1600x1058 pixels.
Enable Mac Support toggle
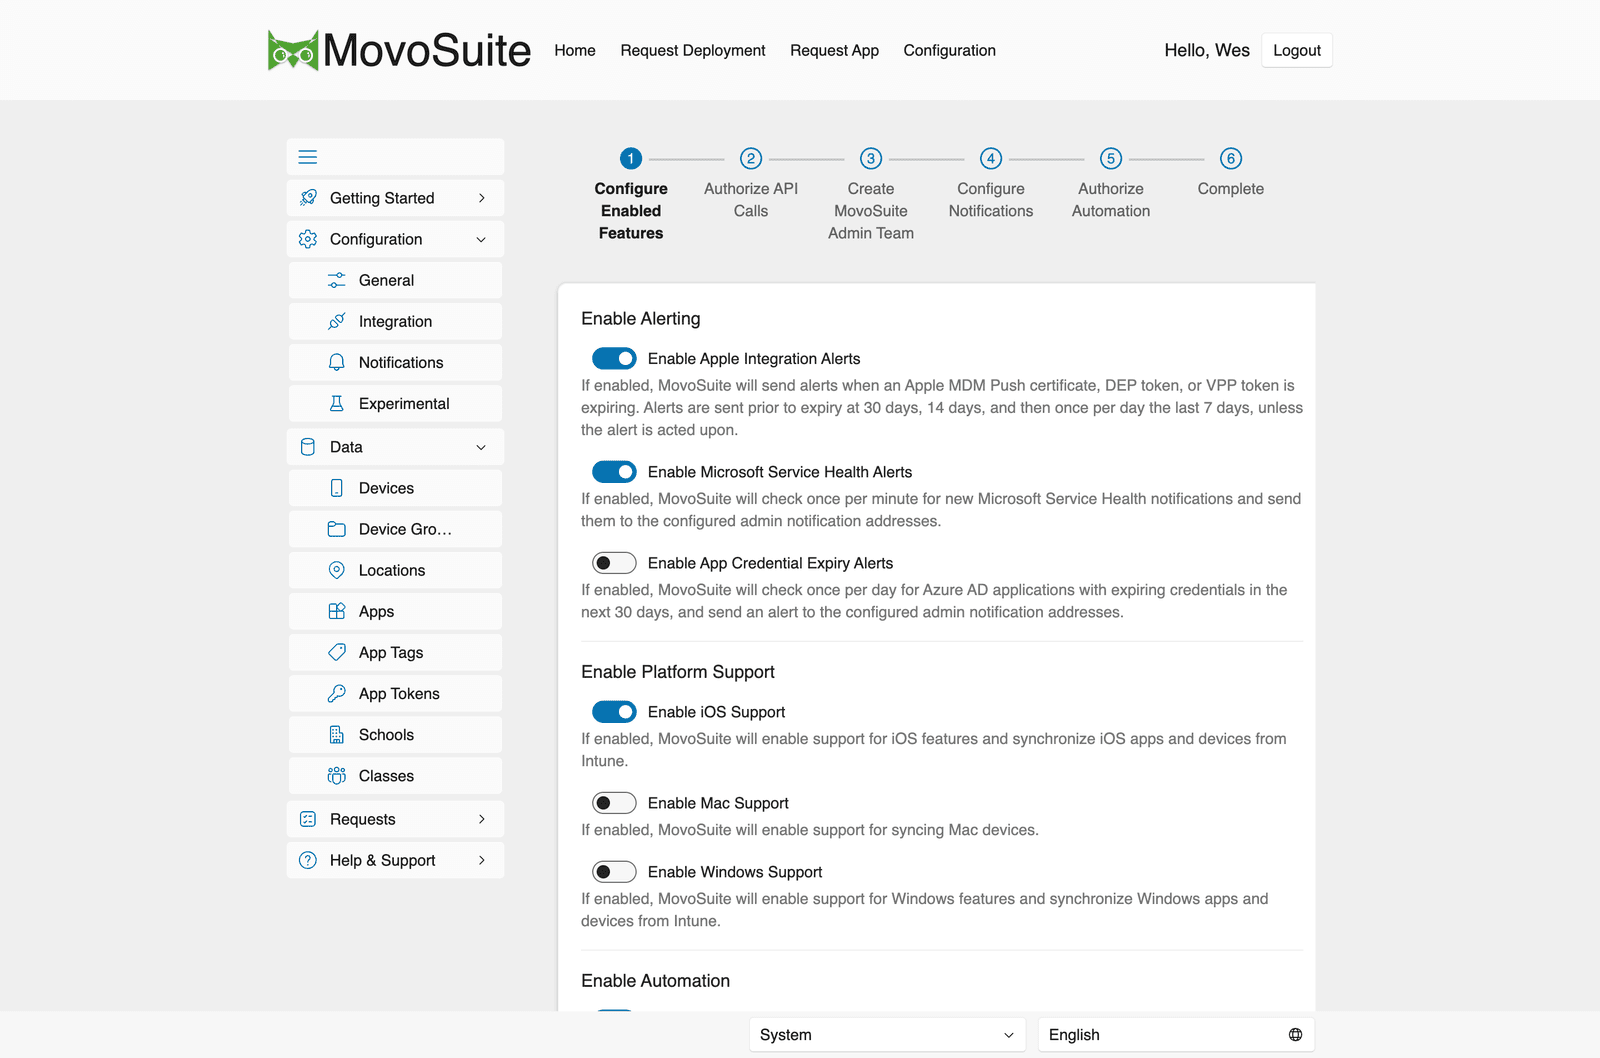[614, 803]
